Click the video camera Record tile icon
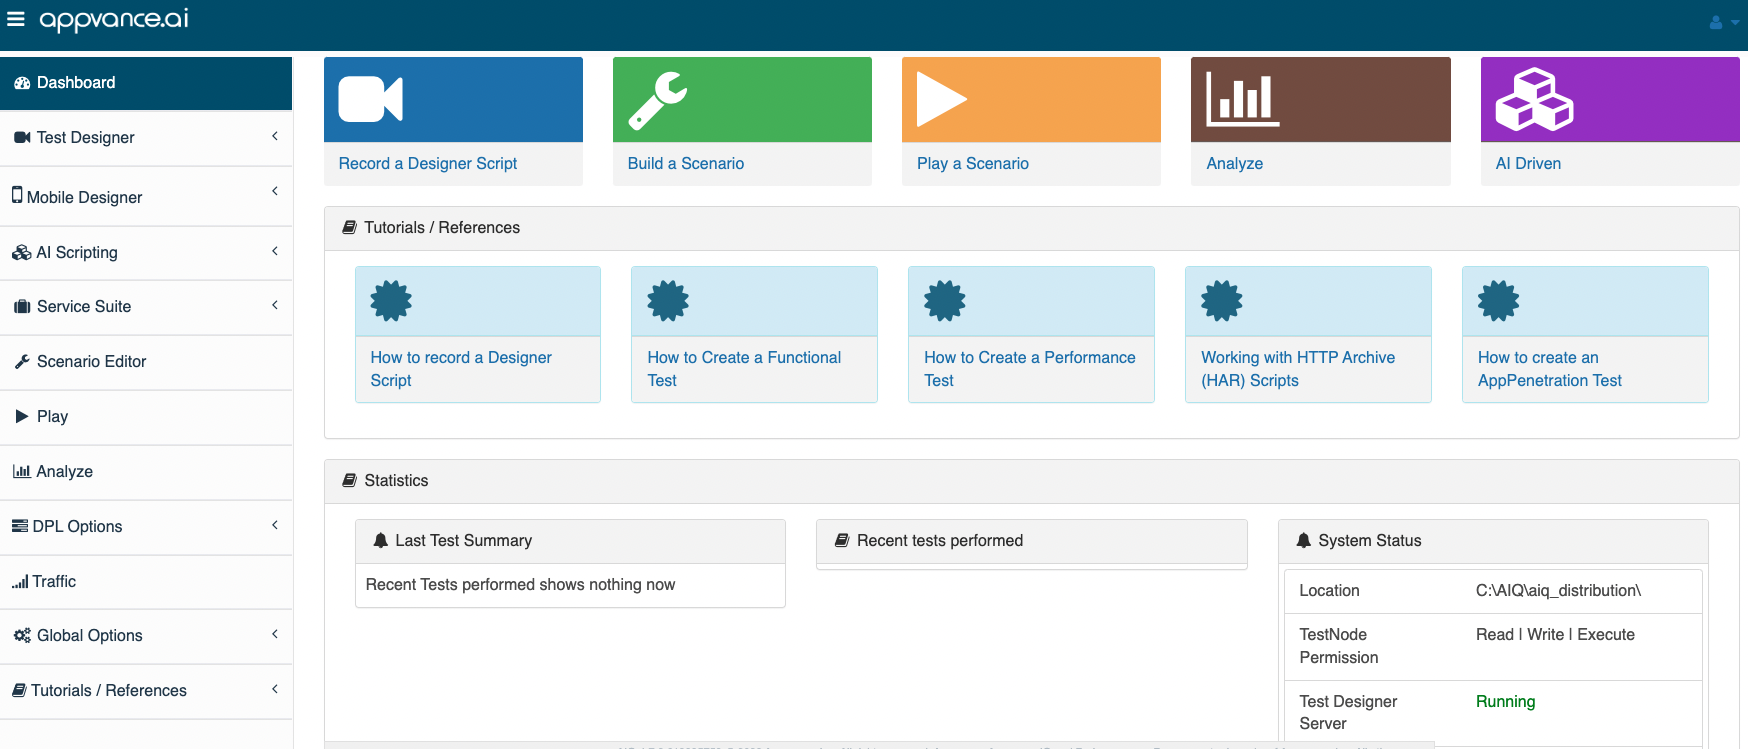 (370, 99)
